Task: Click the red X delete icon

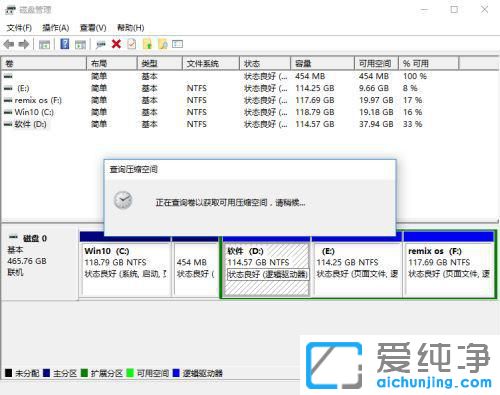Action: 116,44
